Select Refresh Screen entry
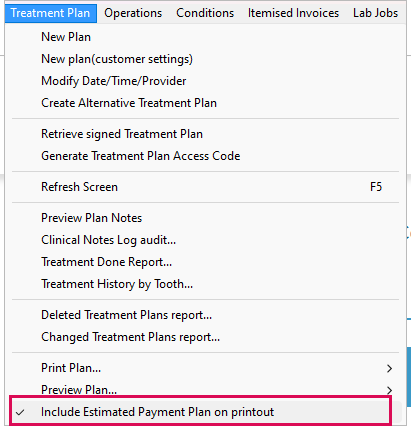Screen dimensions: 411x426 tap(205, 187)
